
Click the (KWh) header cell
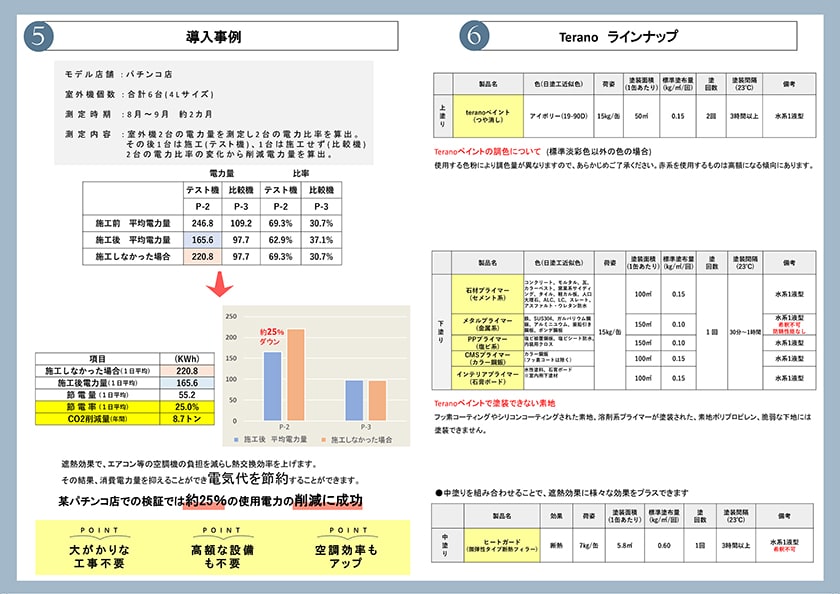click(x=187, y=358)
